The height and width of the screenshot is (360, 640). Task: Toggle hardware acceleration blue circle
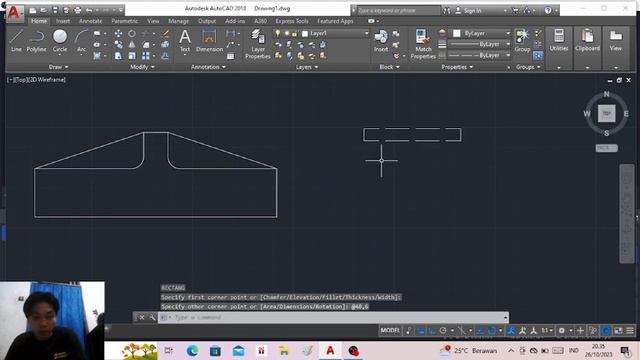tap(606, 331)
